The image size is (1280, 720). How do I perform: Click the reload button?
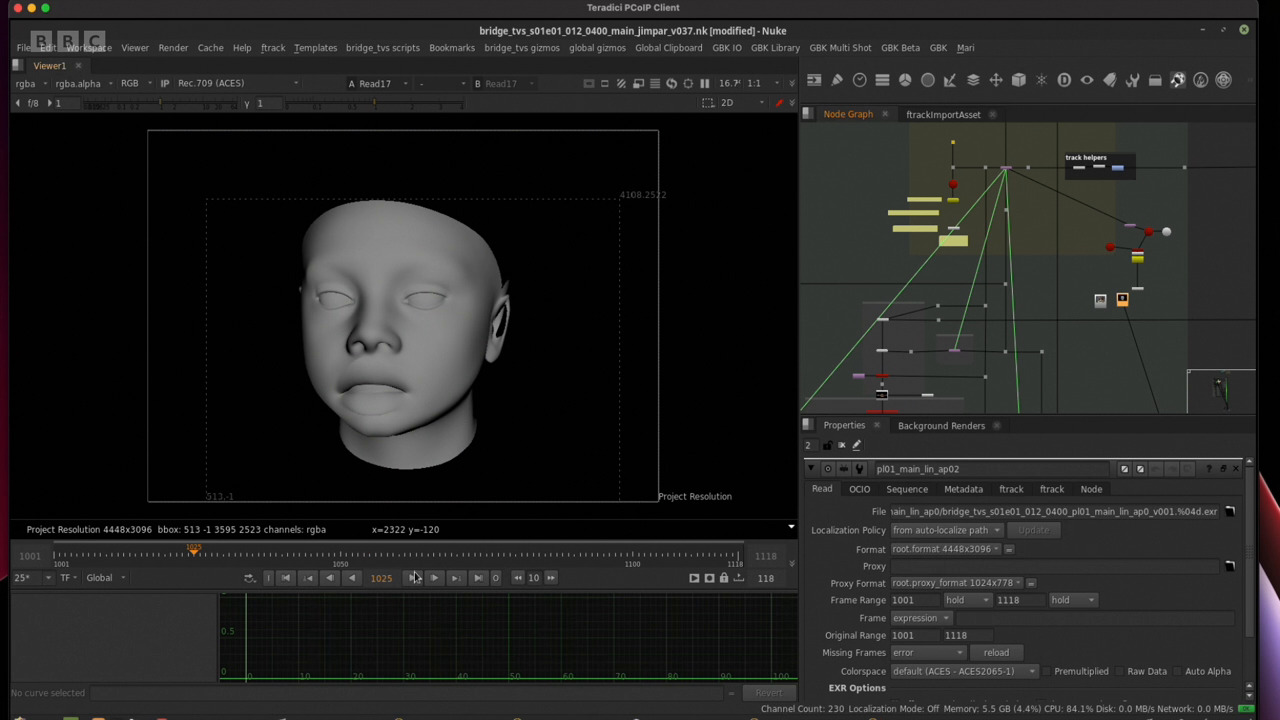click(995, 653)
